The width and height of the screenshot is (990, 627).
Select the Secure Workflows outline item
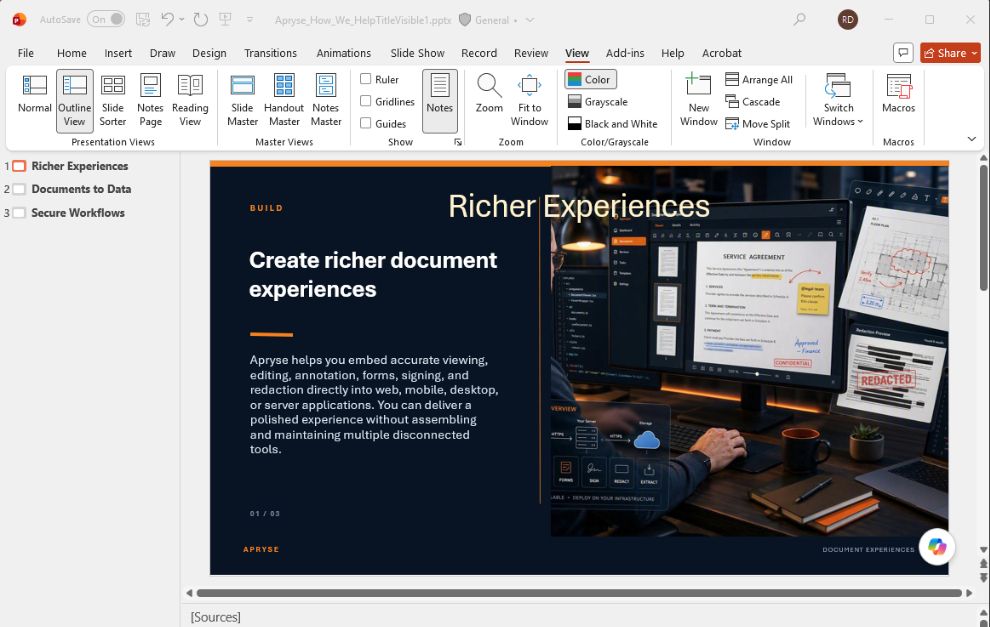78,213
